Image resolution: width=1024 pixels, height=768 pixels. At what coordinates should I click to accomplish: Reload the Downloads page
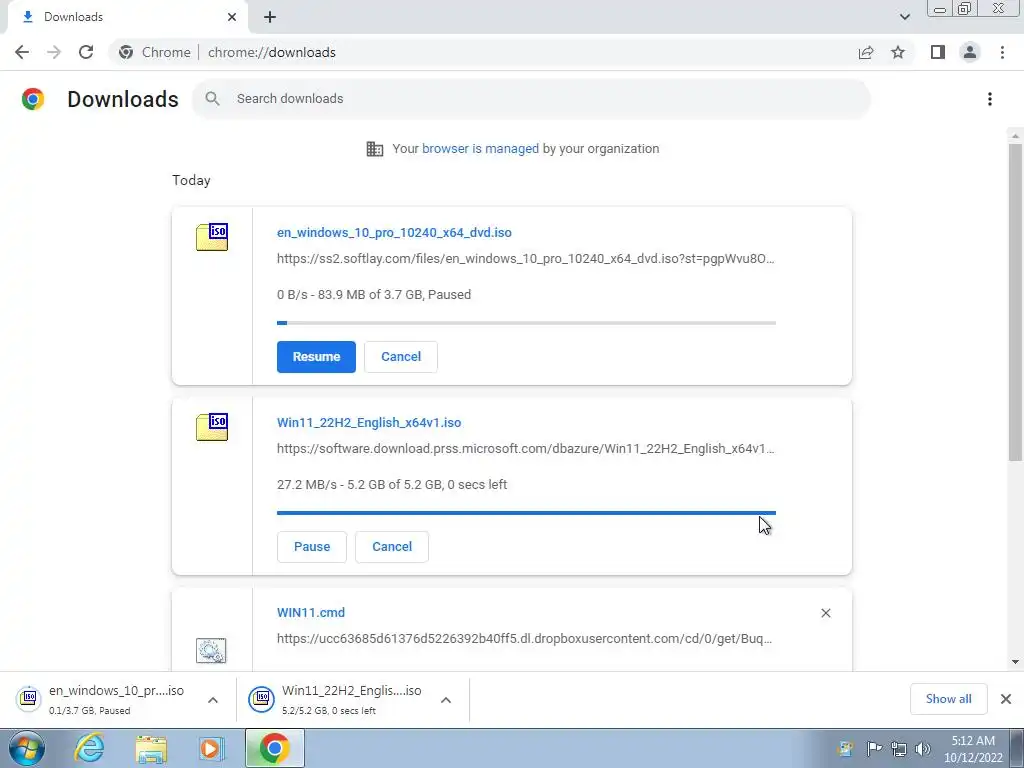point(86,52)
